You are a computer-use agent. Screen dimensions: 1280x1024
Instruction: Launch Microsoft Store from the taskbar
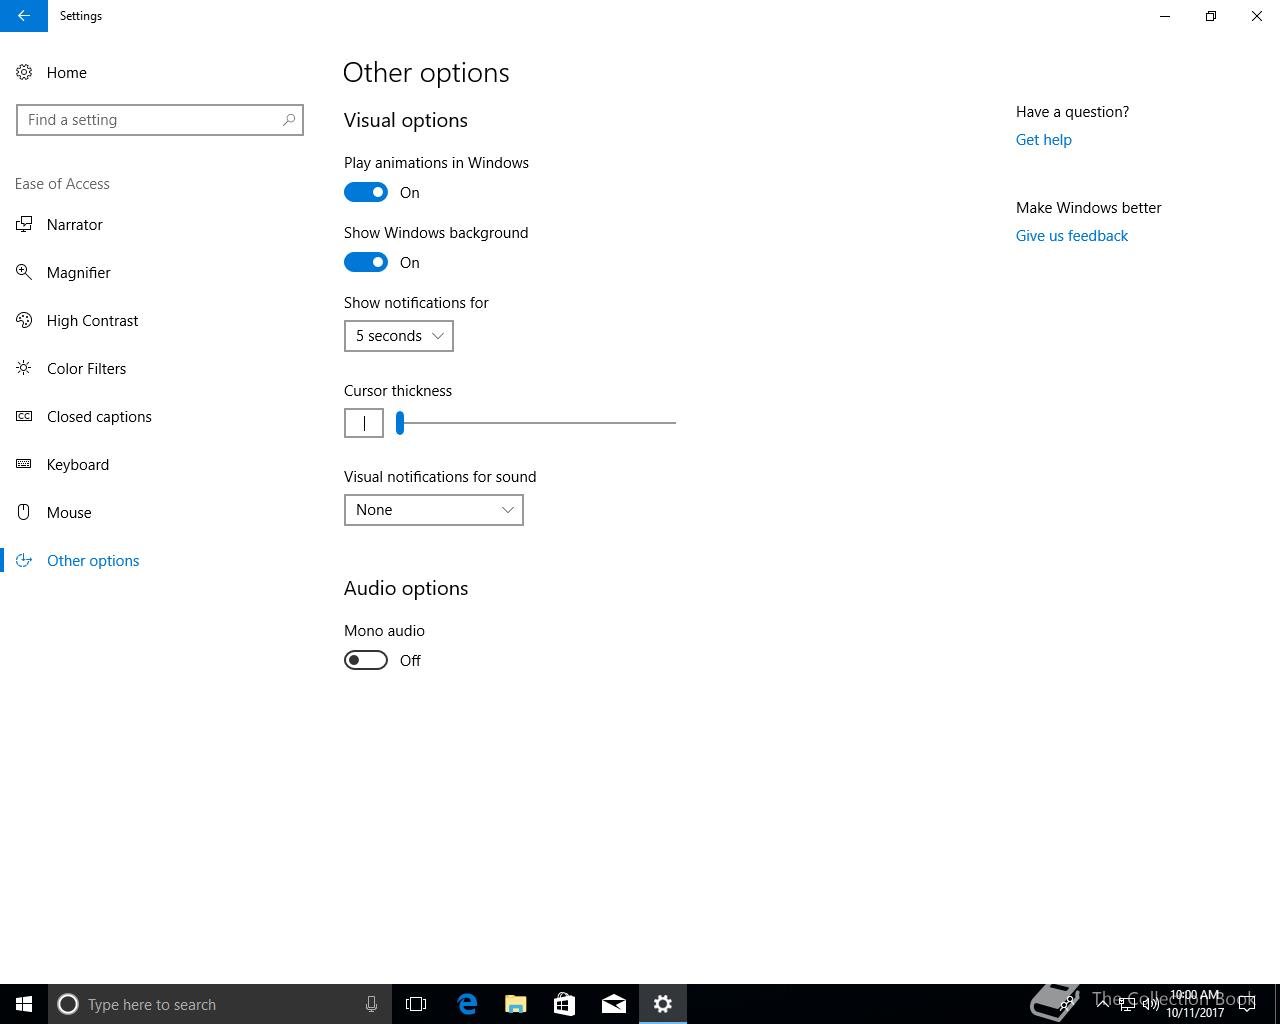coord(565,1004)
